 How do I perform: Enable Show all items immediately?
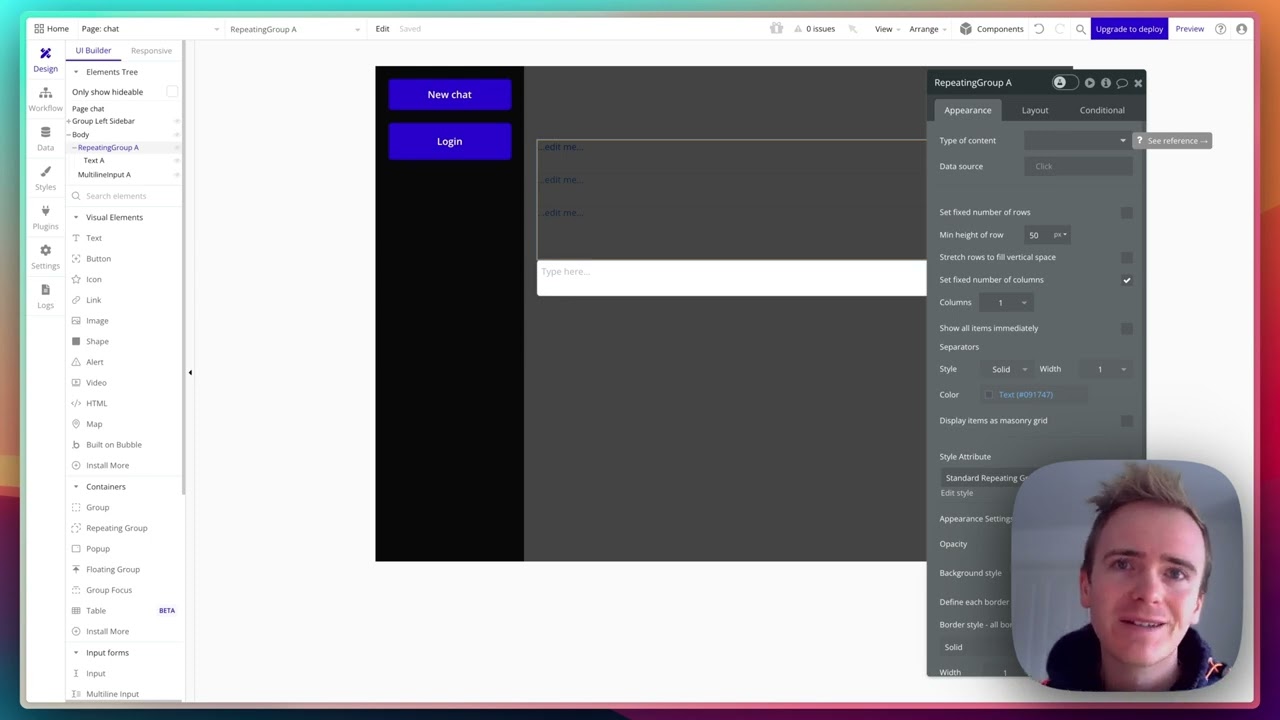point(1127,328)
